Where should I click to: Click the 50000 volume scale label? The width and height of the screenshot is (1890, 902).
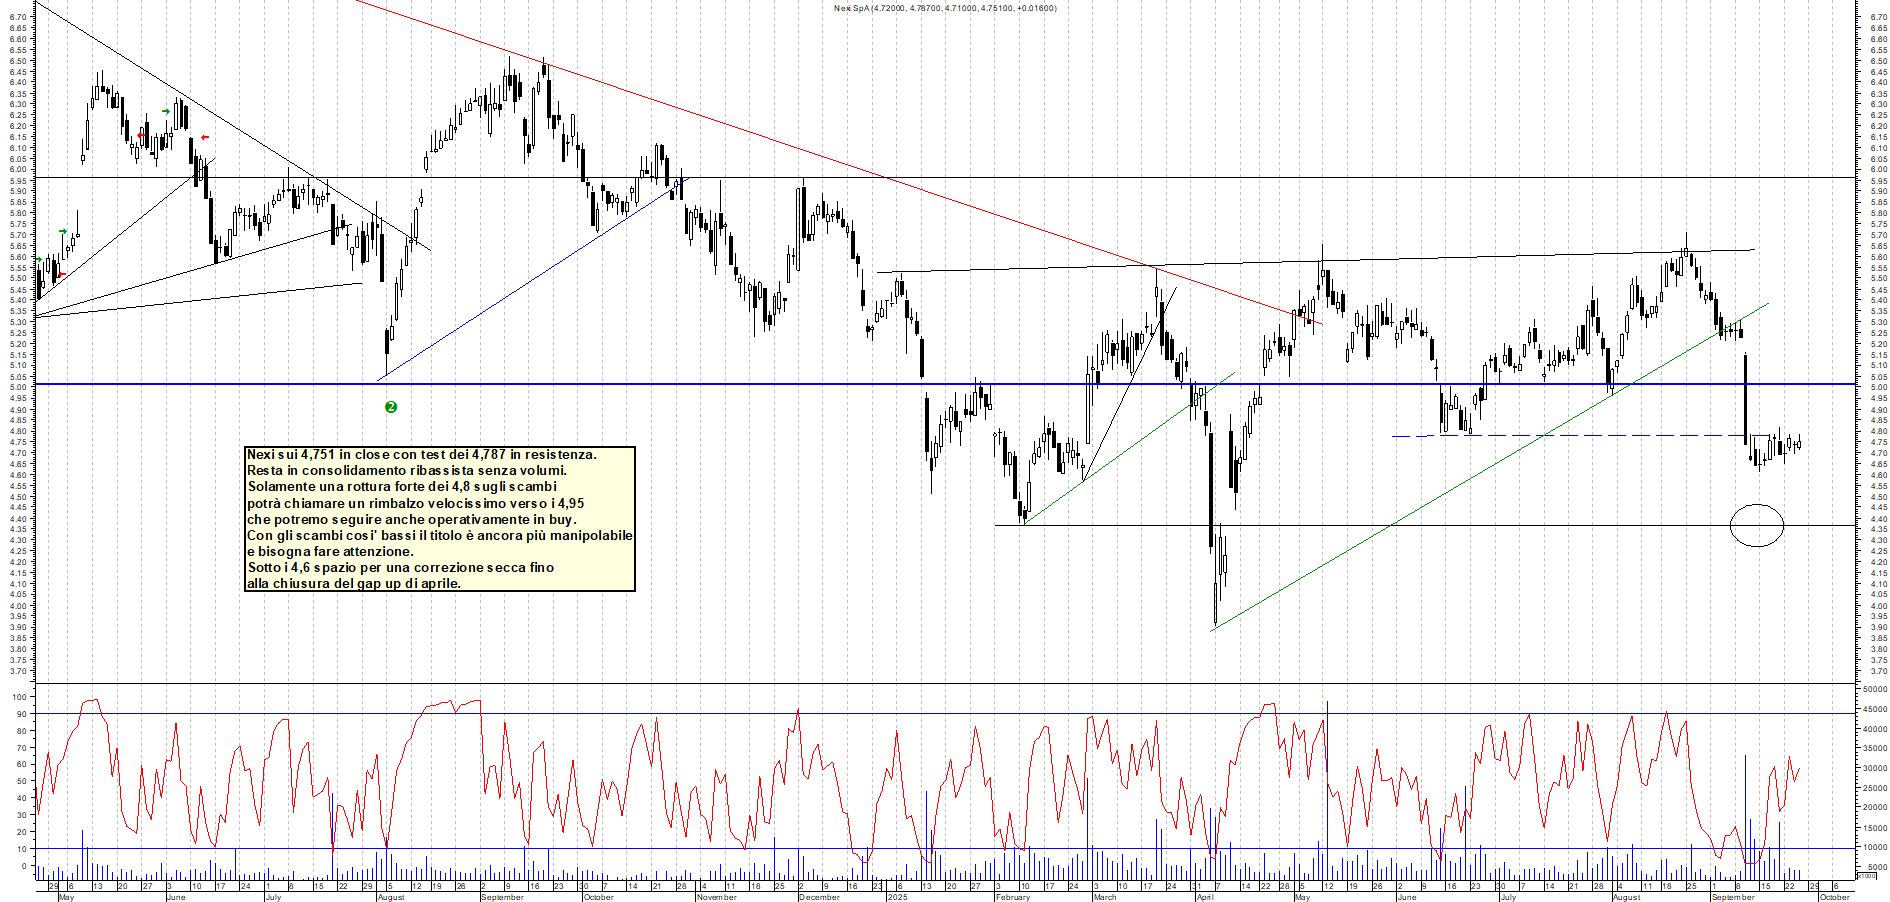pos(1874,689)
